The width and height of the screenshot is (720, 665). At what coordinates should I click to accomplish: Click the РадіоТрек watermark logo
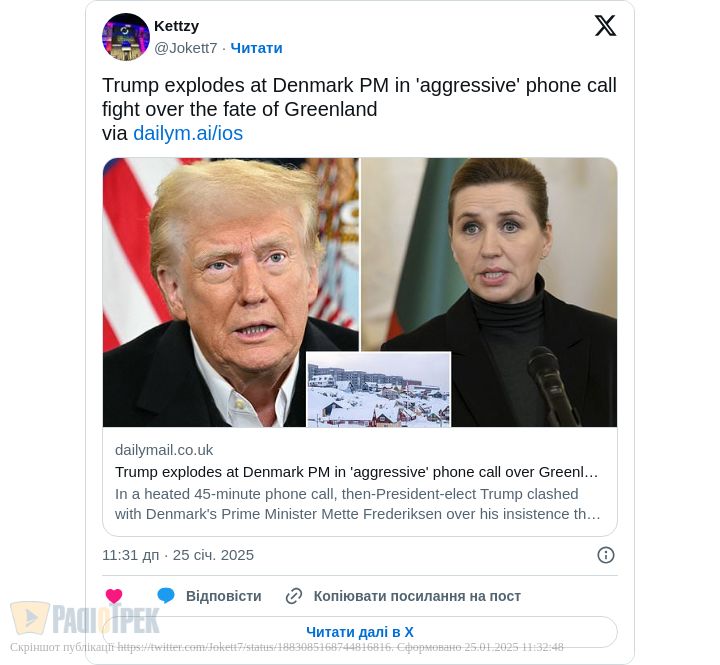click(85, 619)
